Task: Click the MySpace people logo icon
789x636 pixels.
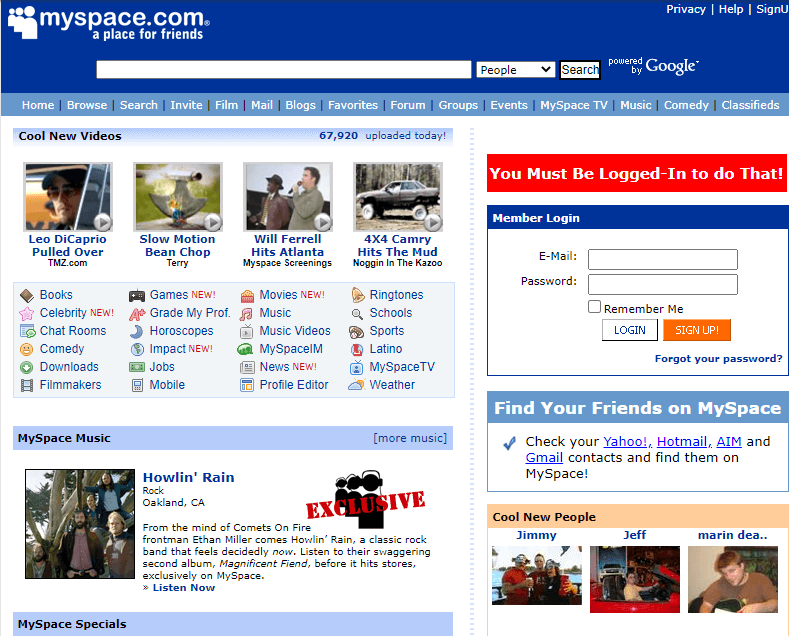Action: (x=23, y=22)
